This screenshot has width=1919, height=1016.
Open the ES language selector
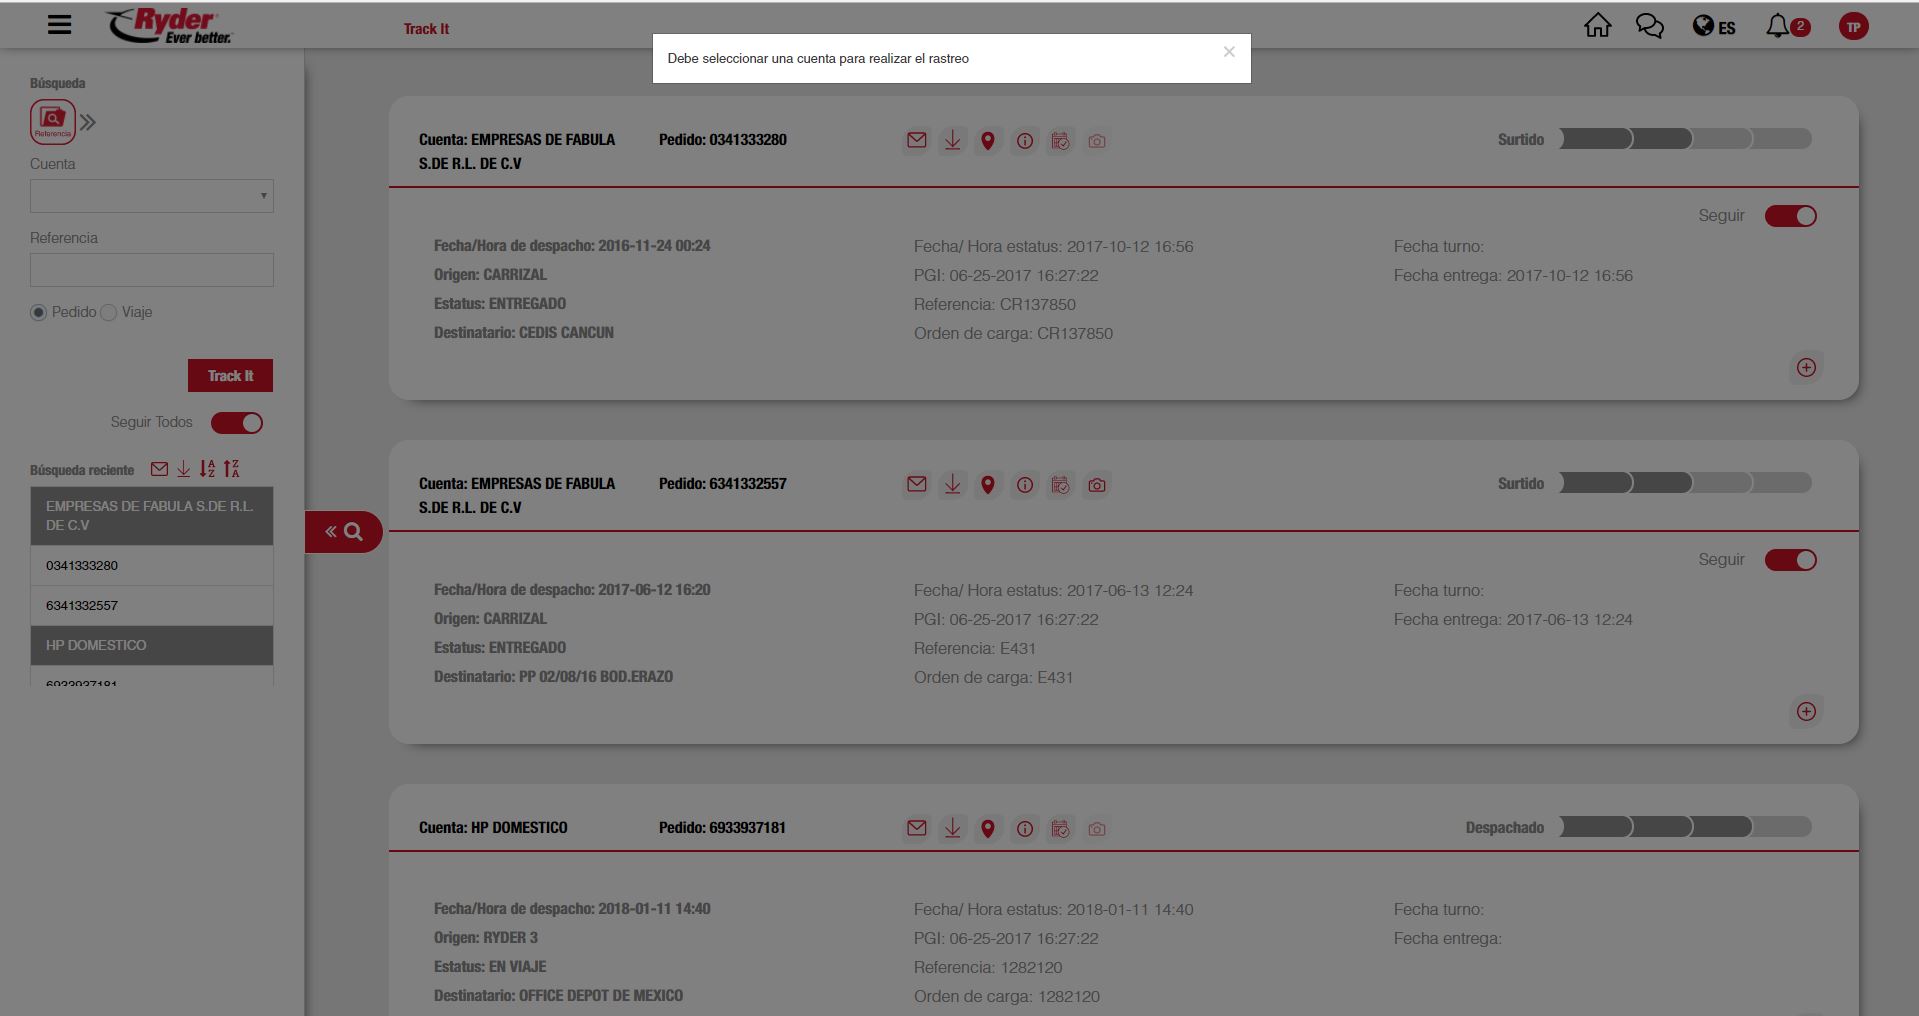(1714, 27)
